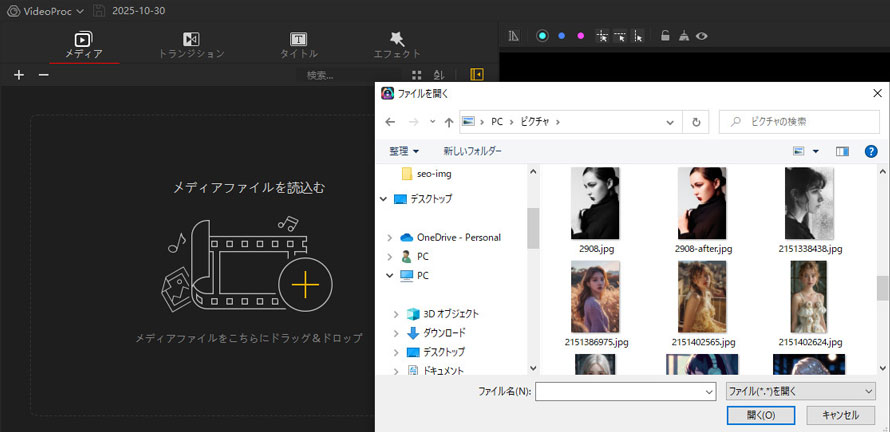
Task: Click the キャンセル button
Action: point(841,415)
